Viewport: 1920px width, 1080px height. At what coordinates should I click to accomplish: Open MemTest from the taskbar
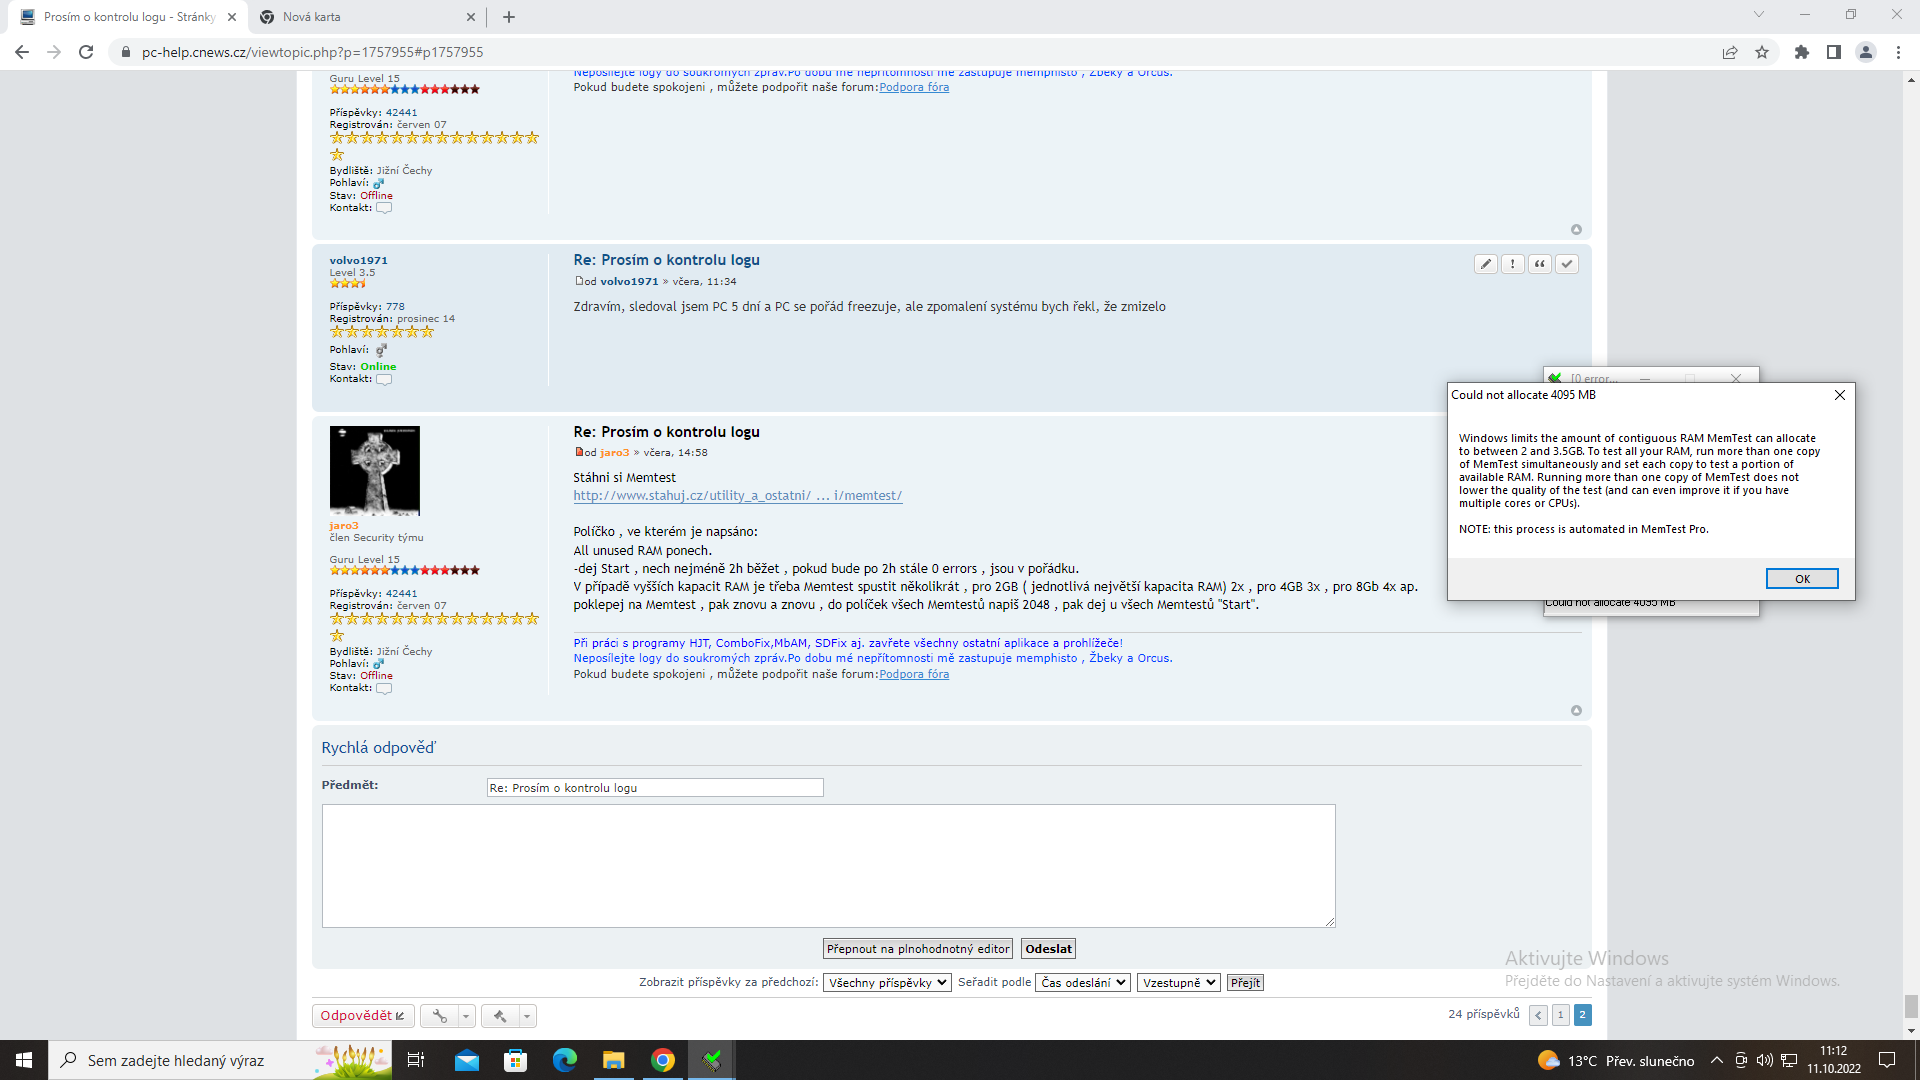tap(711, 1060)
